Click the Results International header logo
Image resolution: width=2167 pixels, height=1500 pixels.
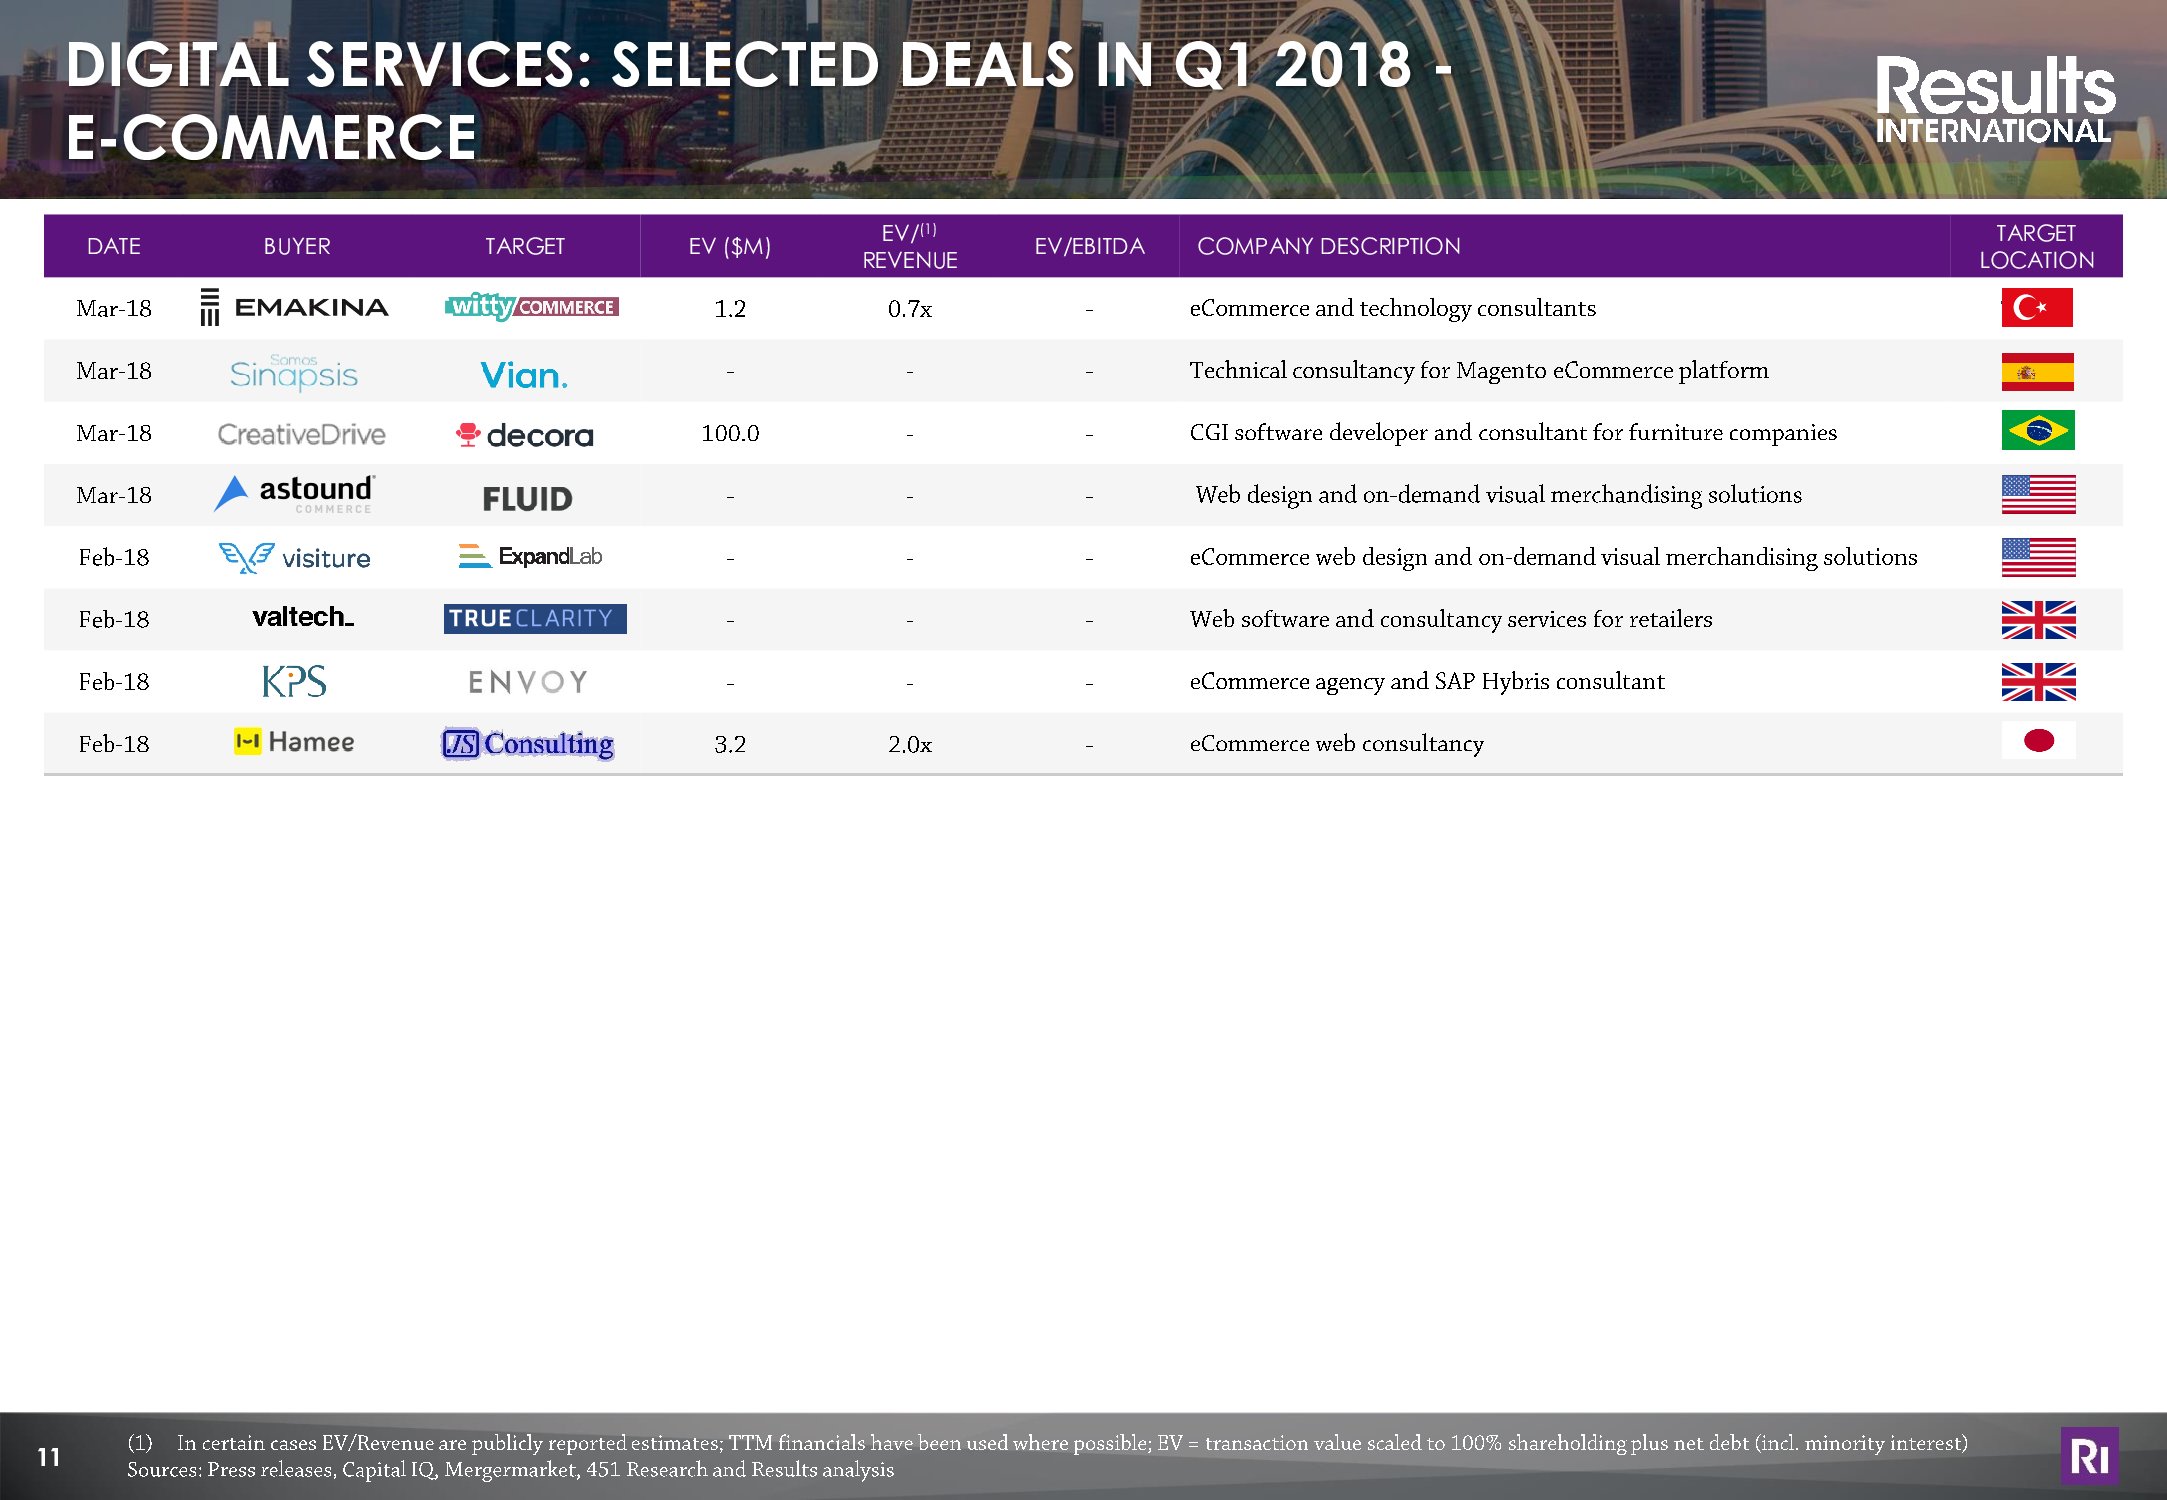point(1994,100)
